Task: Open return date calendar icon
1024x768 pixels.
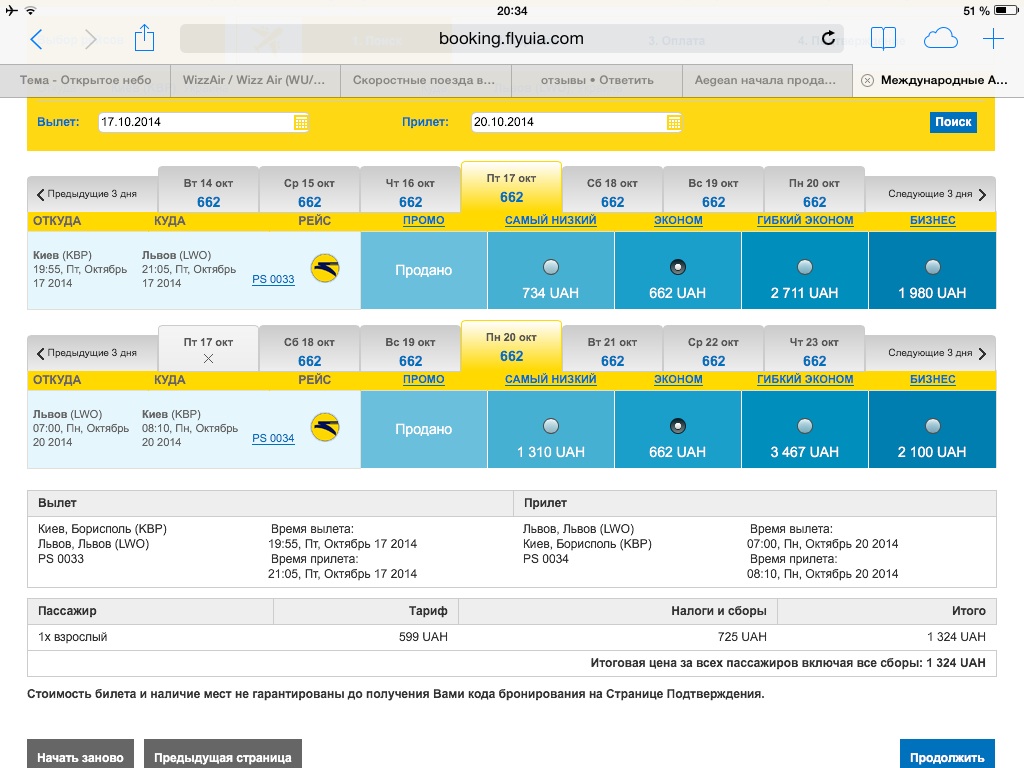Action: click(x=674, y=122)
